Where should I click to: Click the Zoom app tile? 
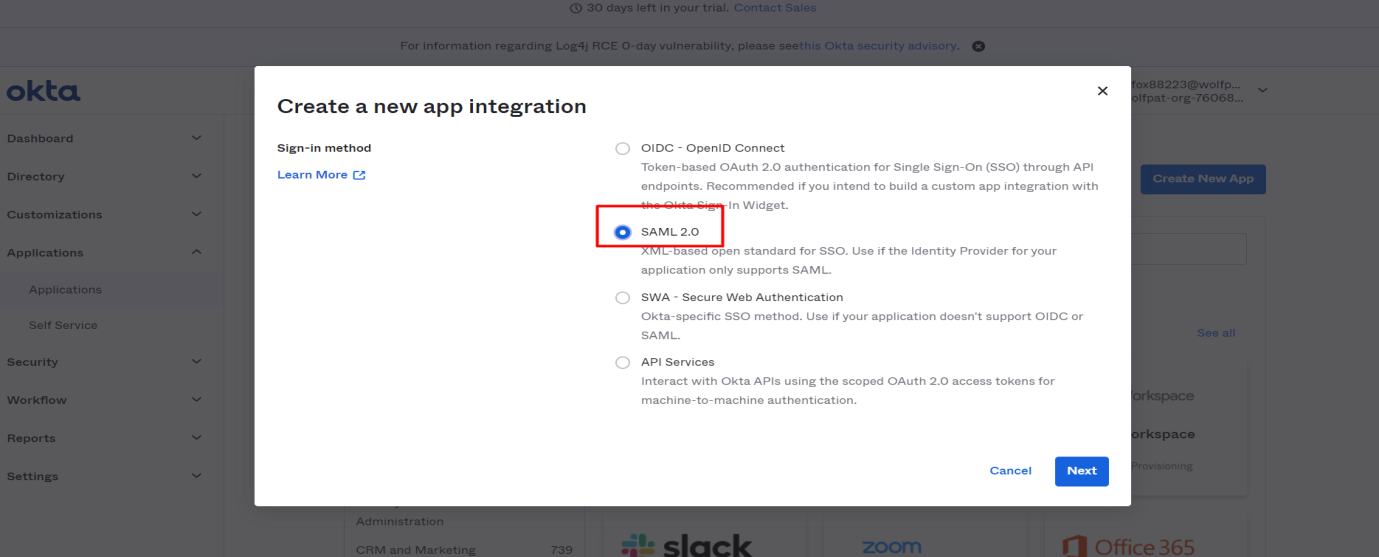coord(923,537)
